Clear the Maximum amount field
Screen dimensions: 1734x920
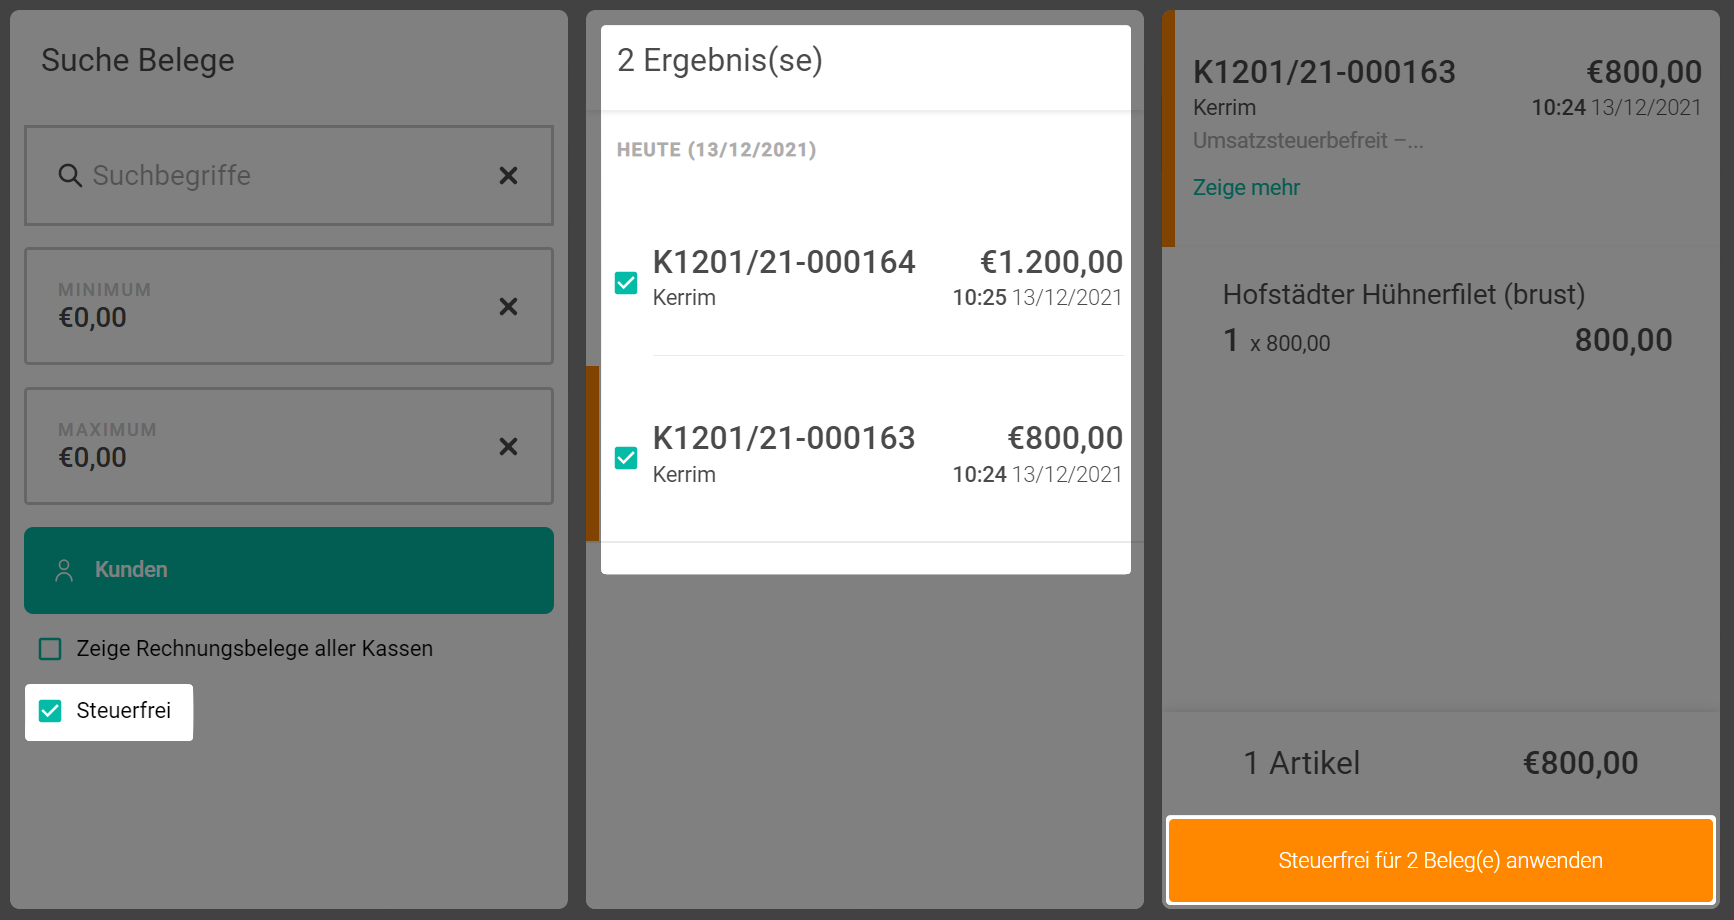click(508, 446)
